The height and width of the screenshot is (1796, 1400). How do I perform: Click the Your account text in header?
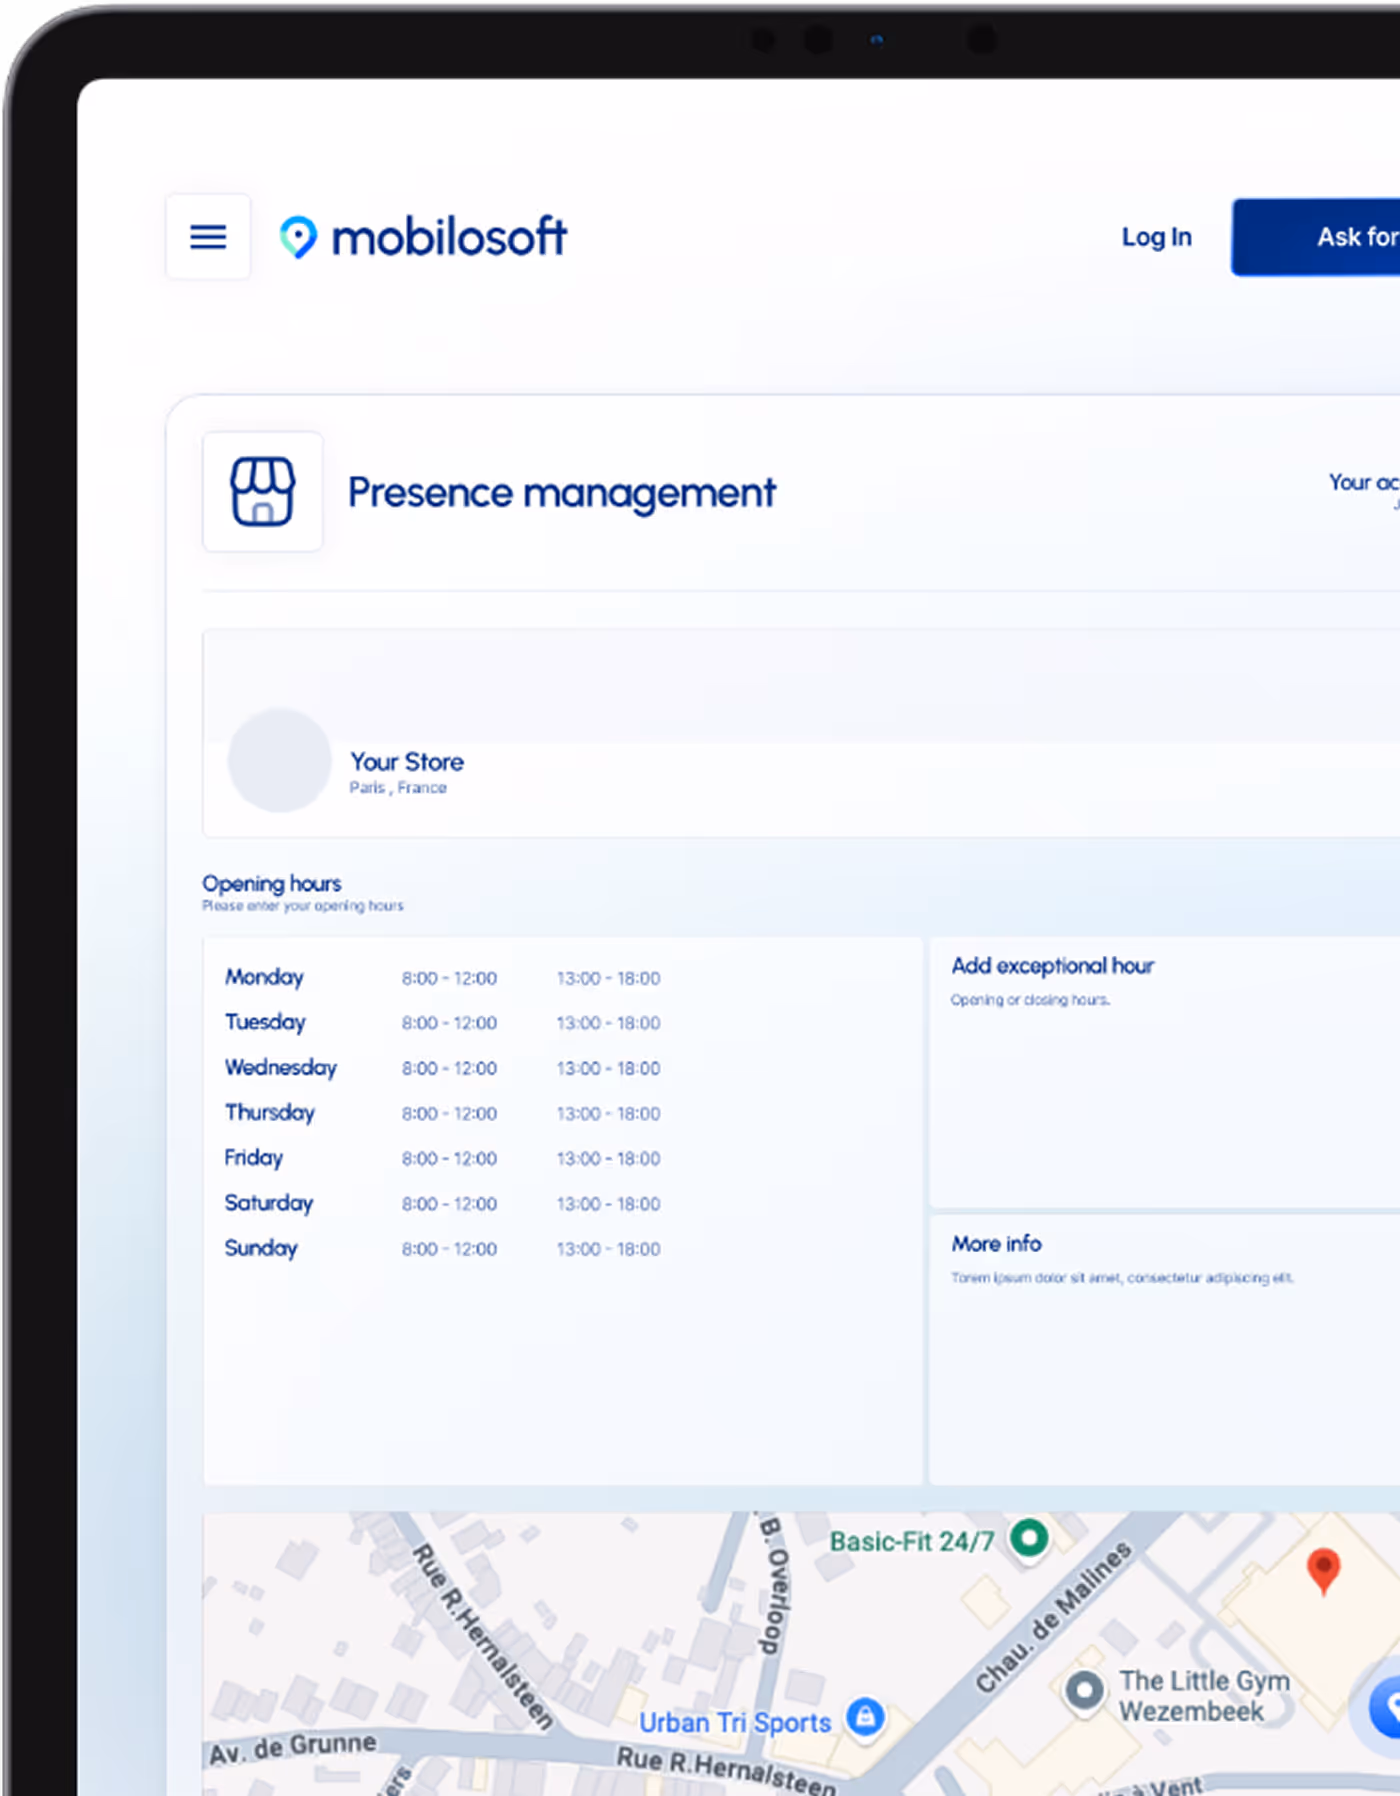click(1364, 482)
